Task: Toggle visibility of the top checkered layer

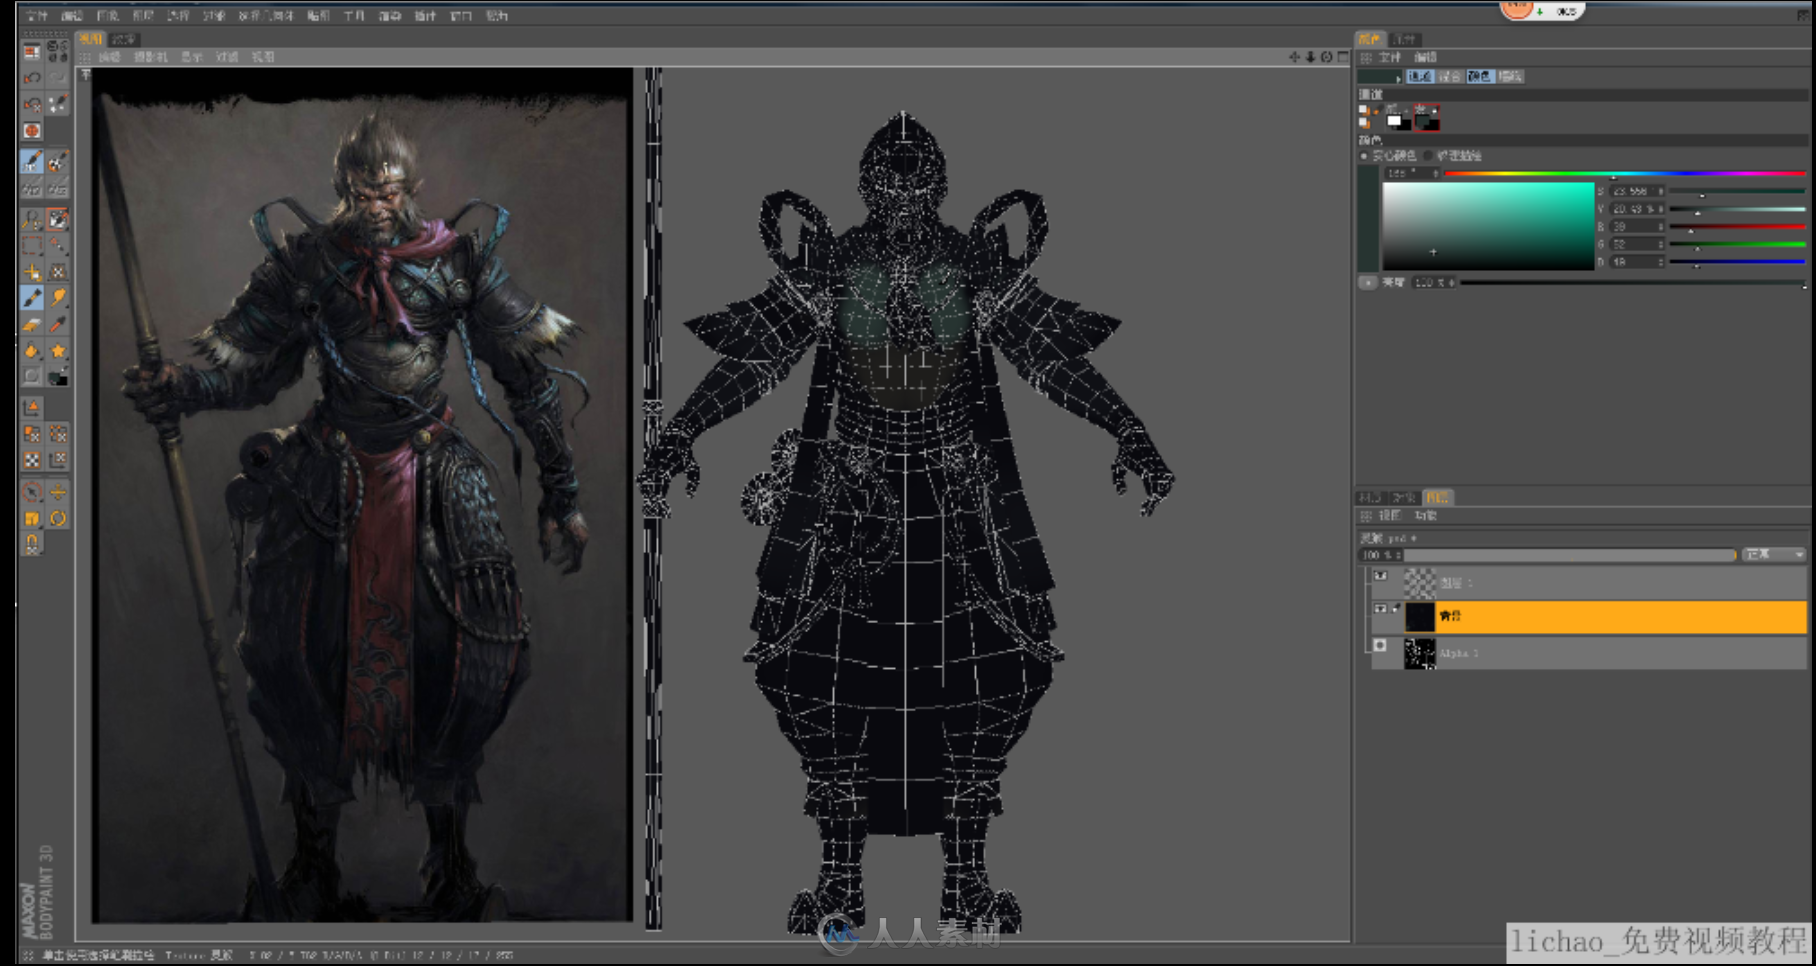Action: point(1380,576)
